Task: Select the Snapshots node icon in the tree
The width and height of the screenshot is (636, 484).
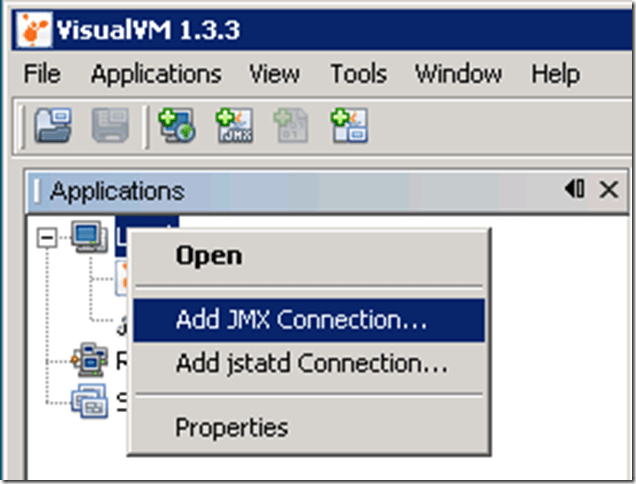Action: coord(89,403)
